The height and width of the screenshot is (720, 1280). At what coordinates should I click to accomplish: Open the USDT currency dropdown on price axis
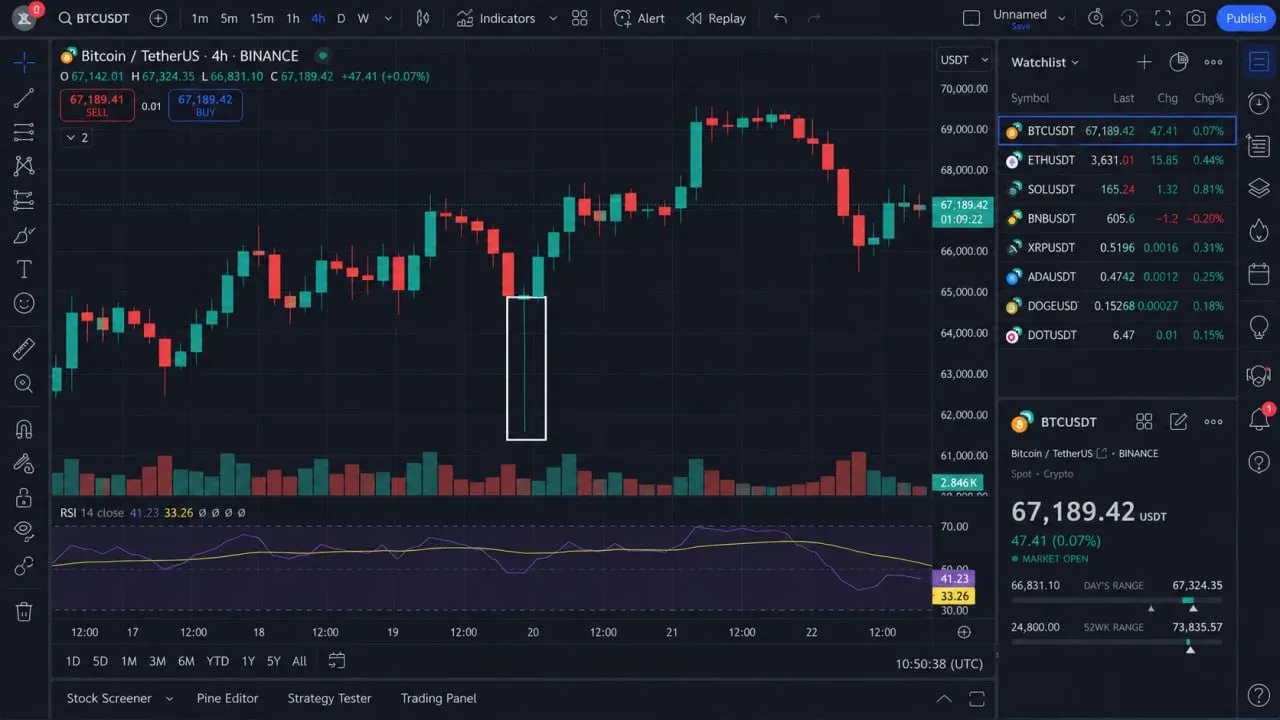(964, 60)
